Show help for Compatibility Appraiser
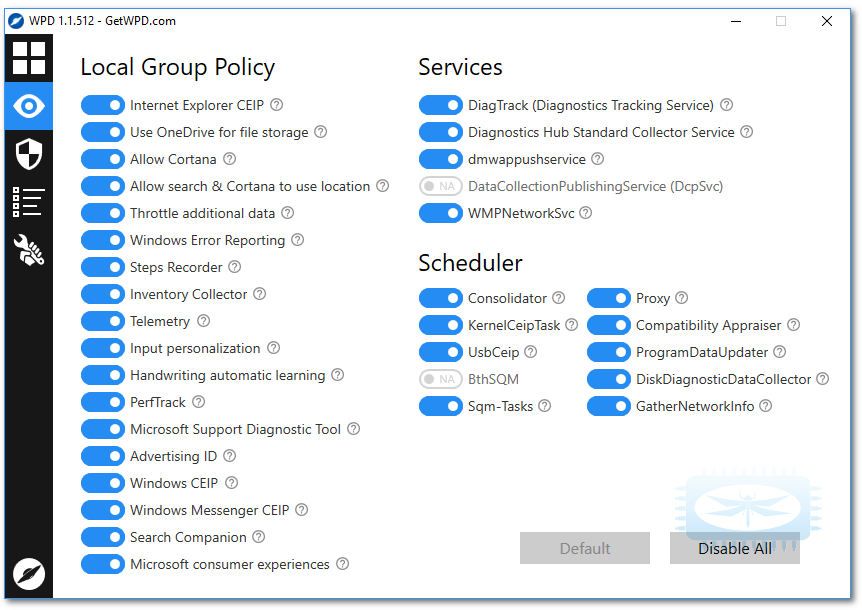This screenshot has width=862, height=610. (793, 325)
